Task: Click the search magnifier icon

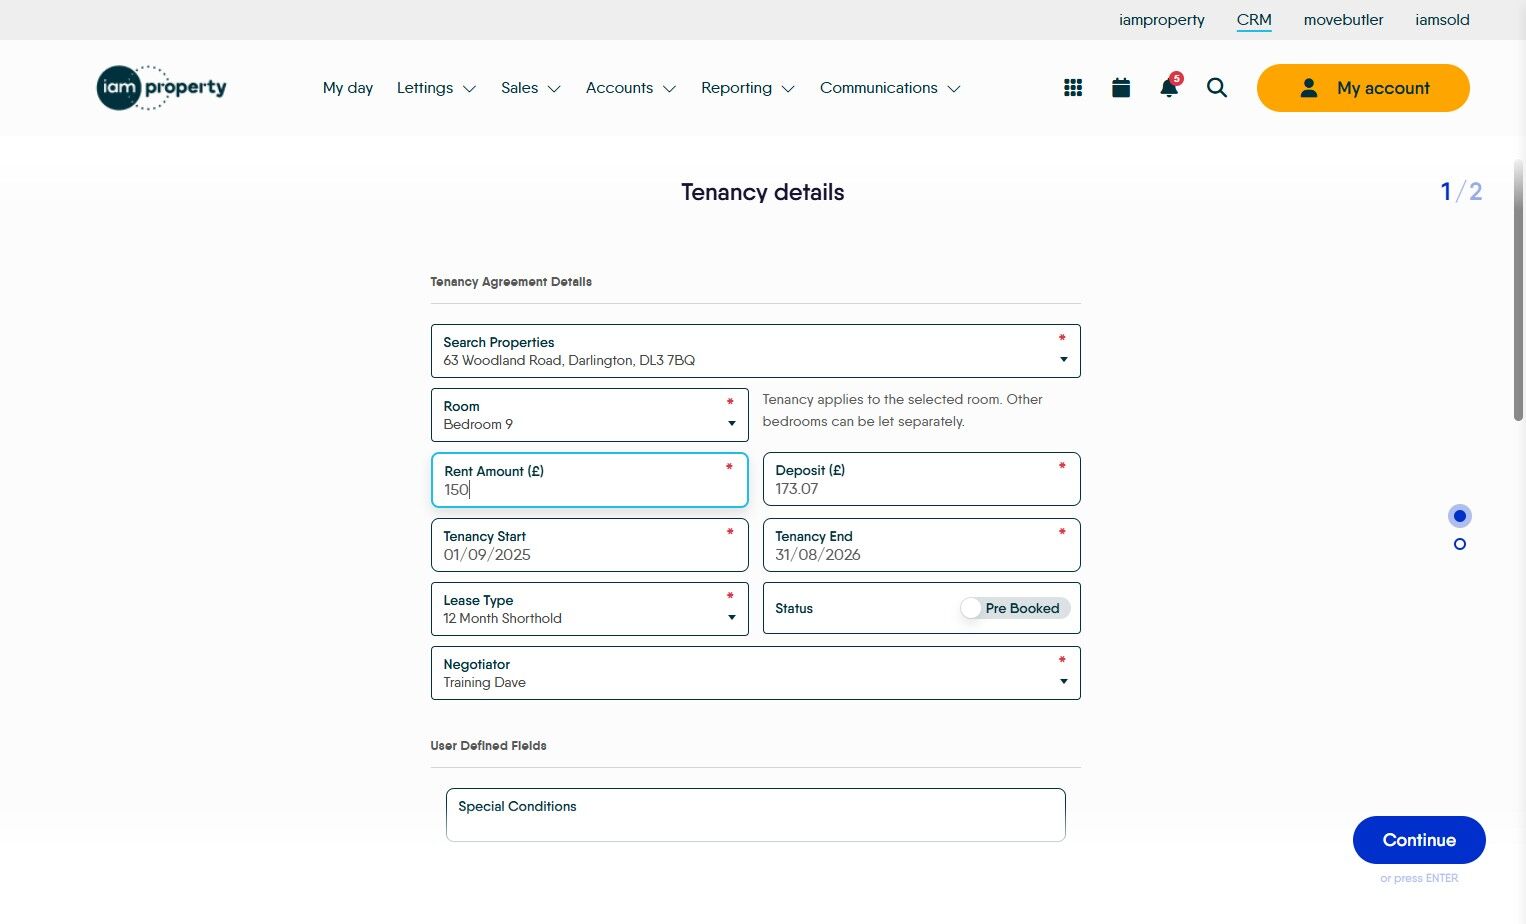Action: [1216, 88]
